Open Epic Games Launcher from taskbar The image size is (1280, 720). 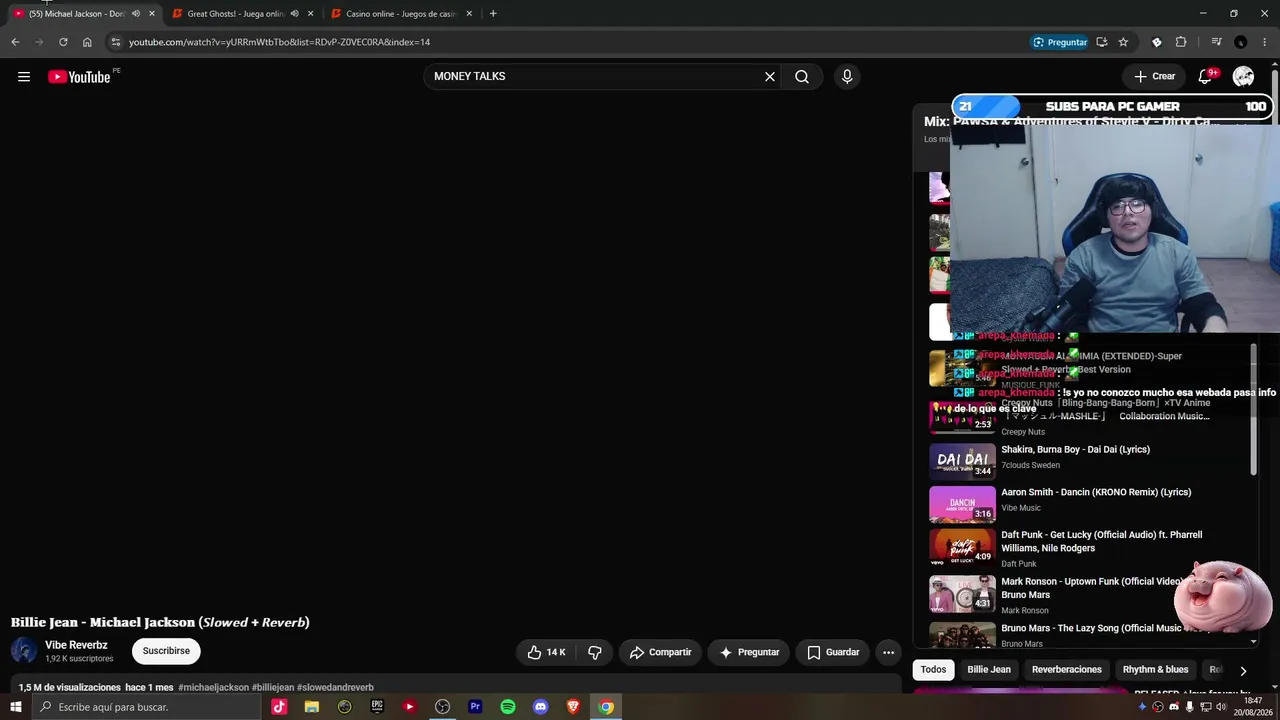point(377,707)
